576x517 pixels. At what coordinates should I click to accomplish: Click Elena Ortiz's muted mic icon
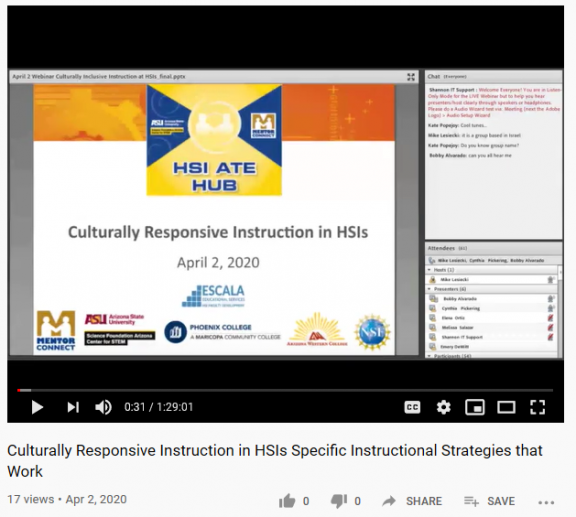pos(550,318)
